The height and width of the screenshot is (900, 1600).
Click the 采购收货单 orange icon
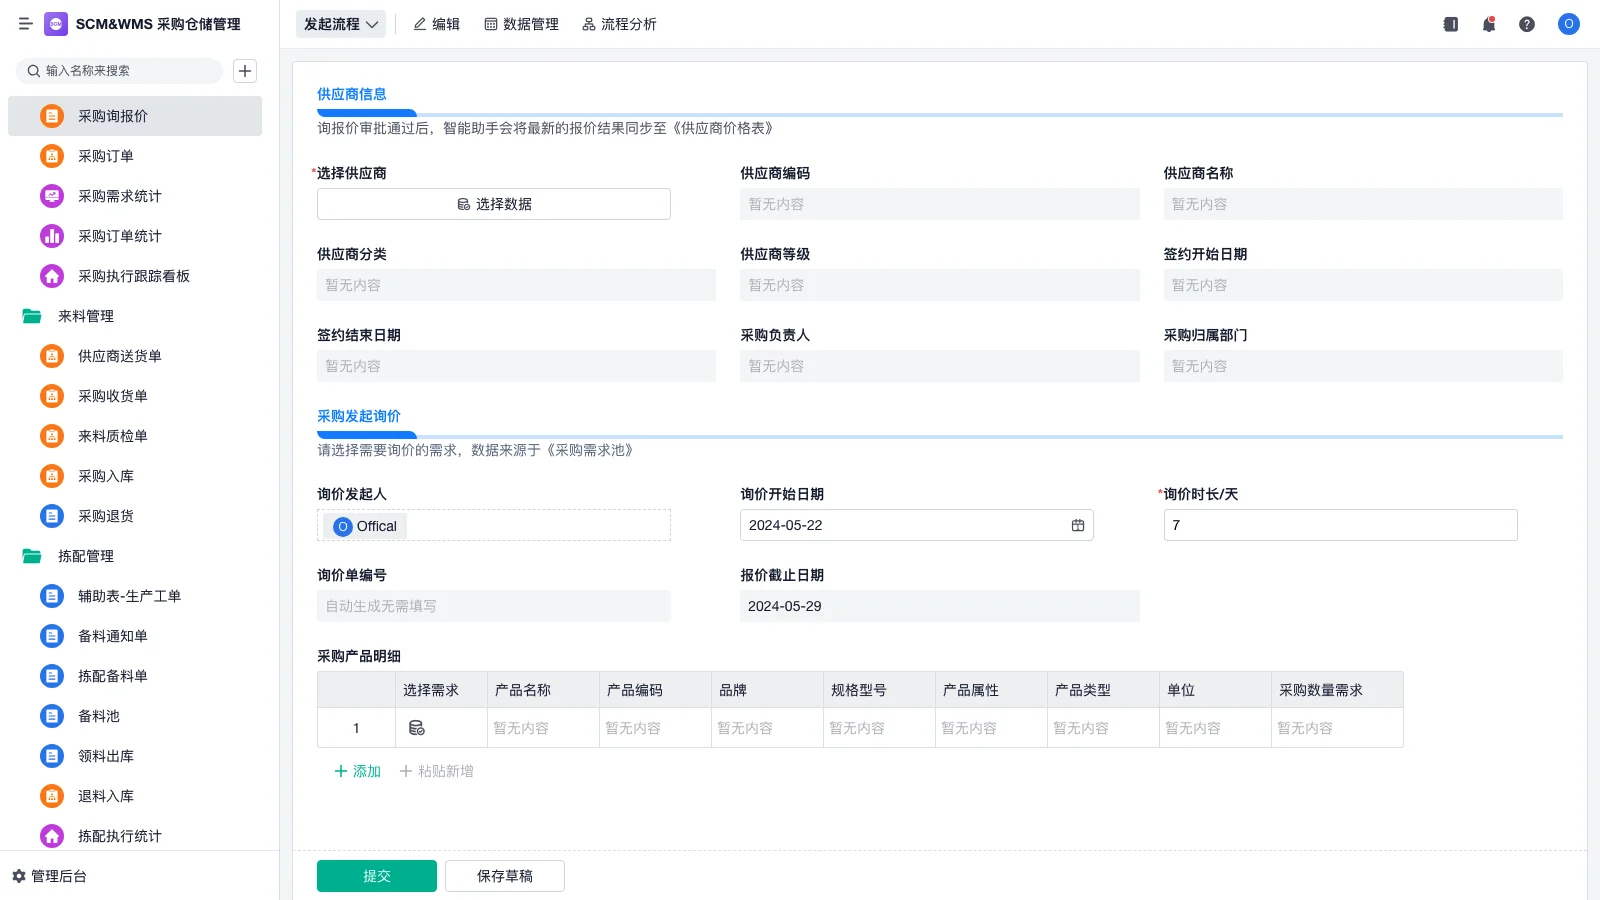[52, 396]
